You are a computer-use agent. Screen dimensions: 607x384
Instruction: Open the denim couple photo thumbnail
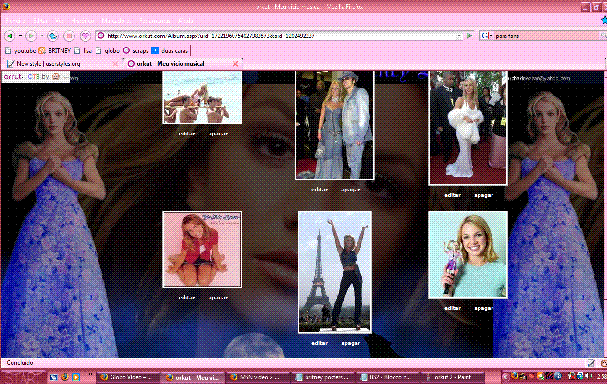[335, 125]
